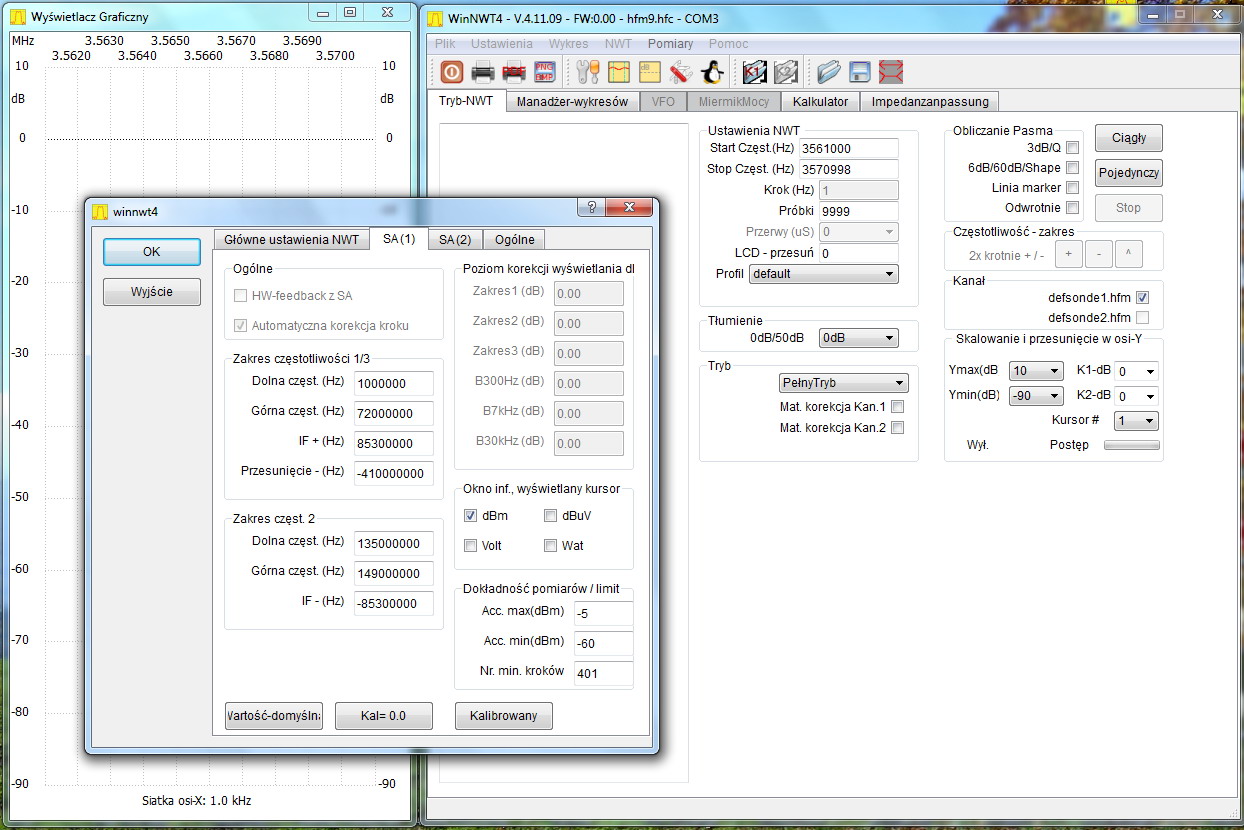The height and width of the screenshot is (830, 1244).
Task: Expand the Ymax(dB) dropdown
Action: [1035, 371]
